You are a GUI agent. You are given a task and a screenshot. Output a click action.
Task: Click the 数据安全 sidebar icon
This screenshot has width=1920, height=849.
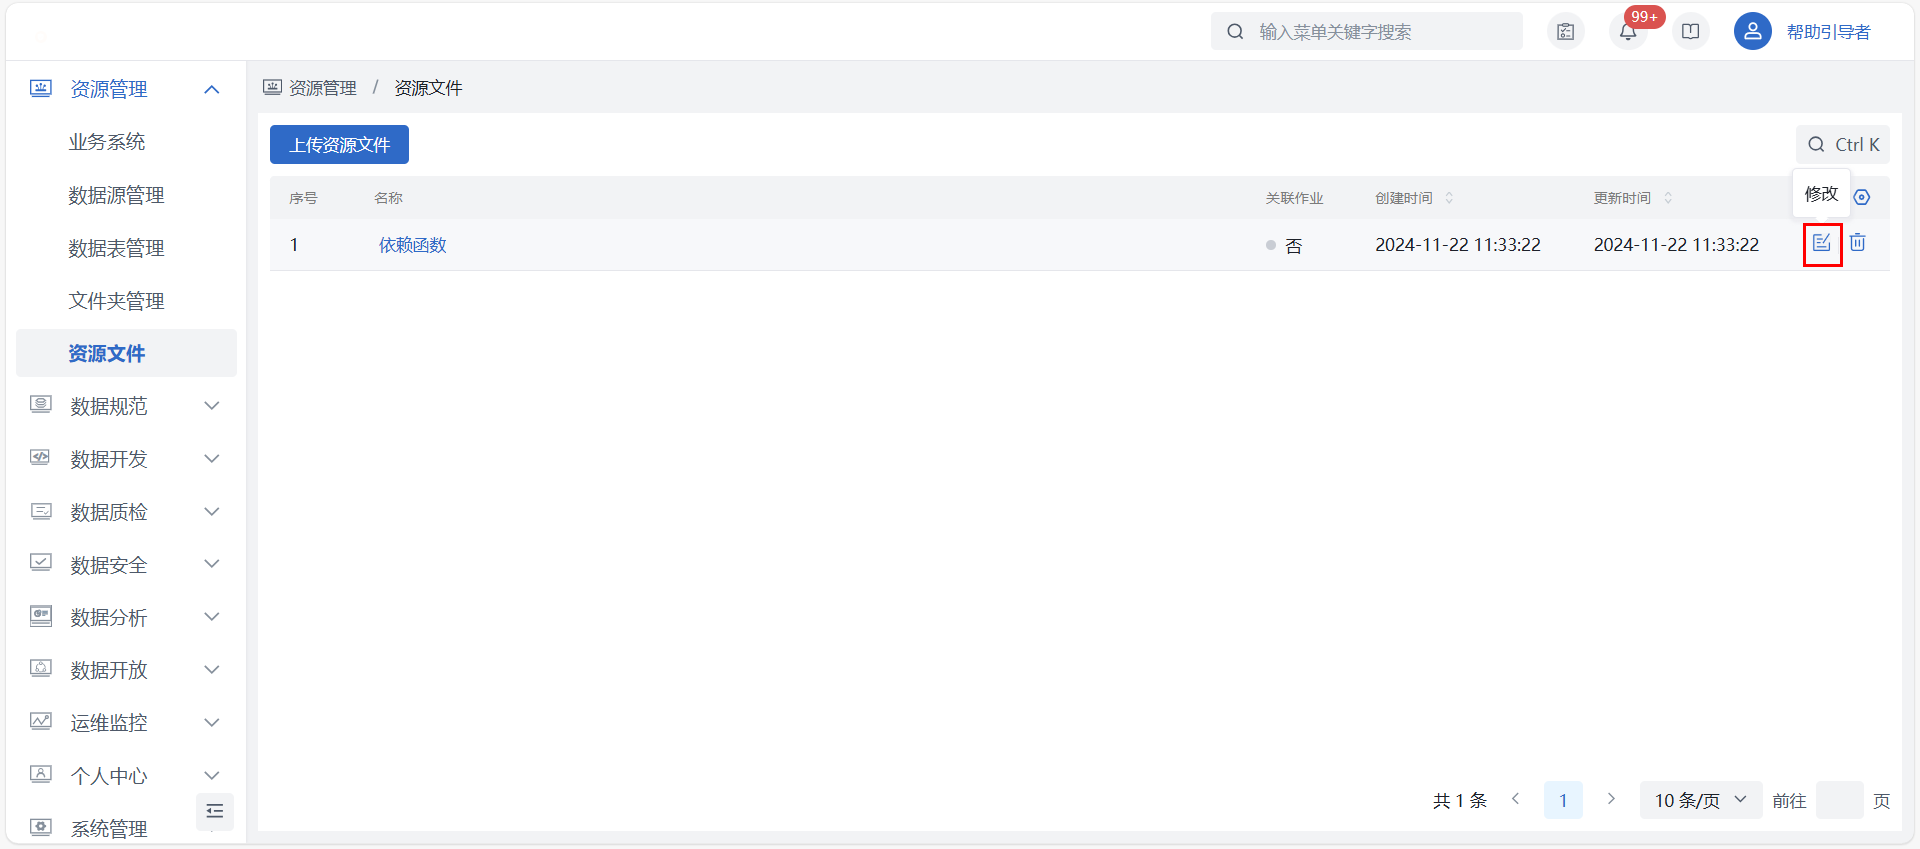coord(41,563)
